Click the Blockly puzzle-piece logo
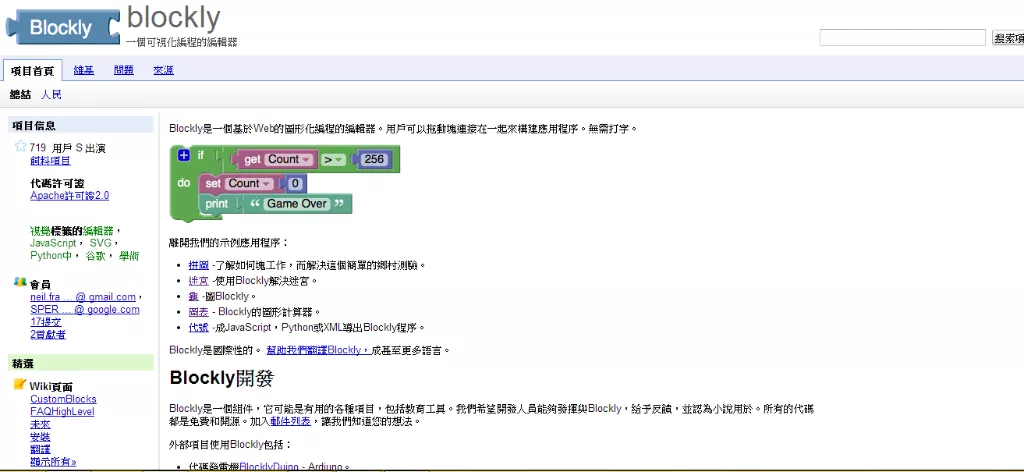This screenshot has height=472, width=1024. point(63,26)
